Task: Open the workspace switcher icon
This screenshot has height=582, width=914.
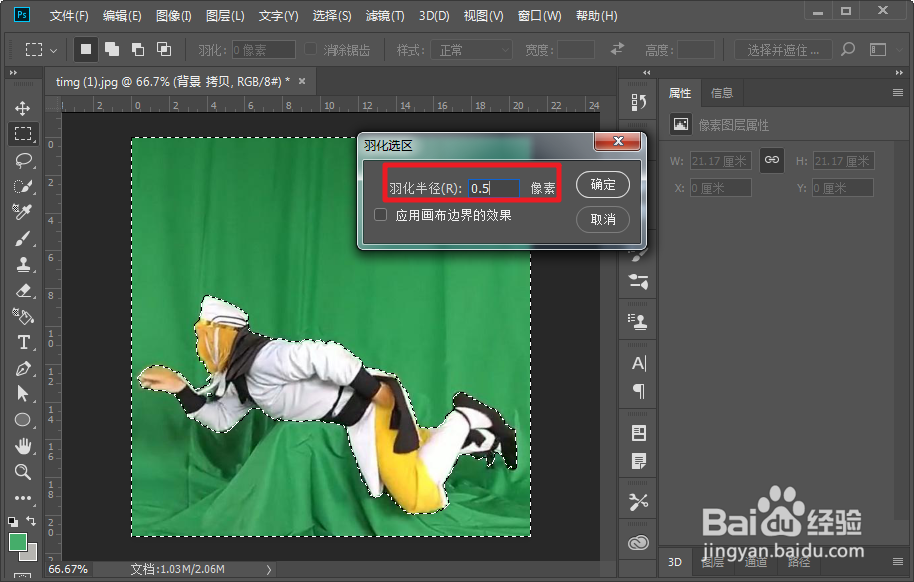Action: point(878,50)
